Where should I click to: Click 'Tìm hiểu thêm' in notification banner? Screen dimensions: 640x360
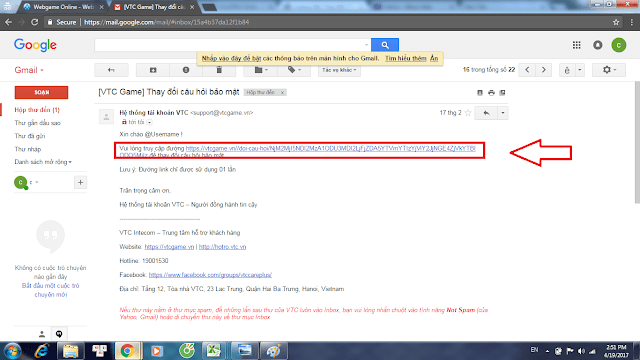click(x=406, y=58)
